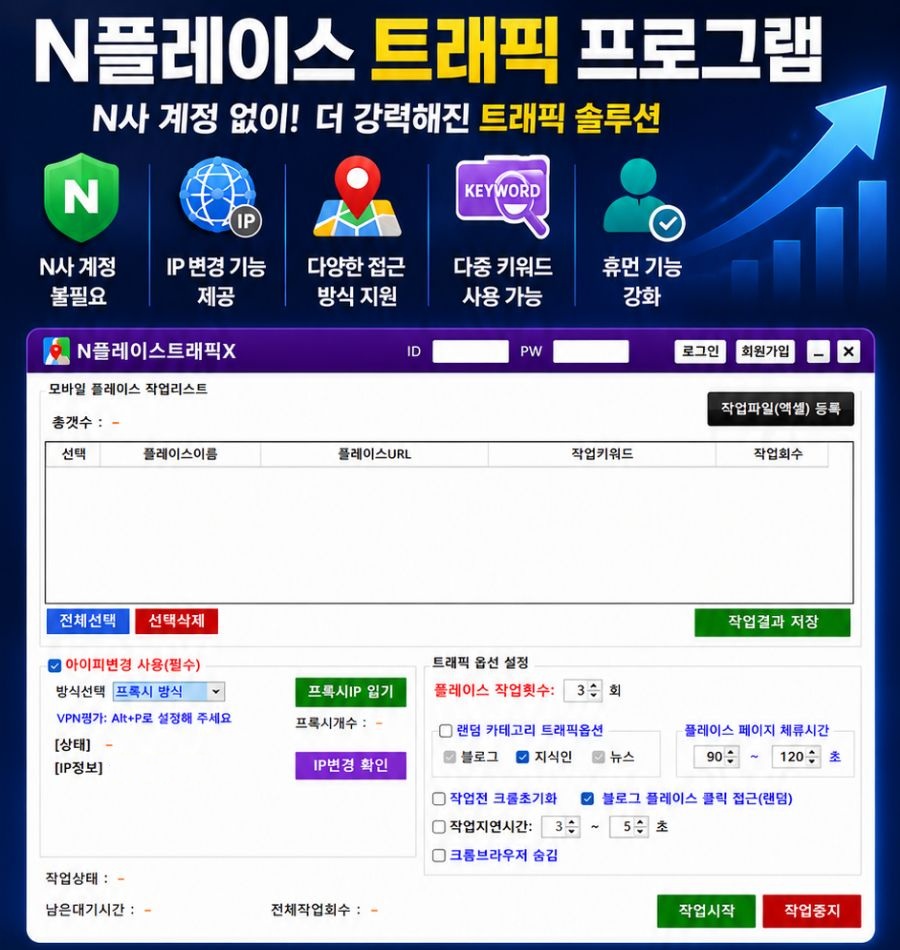The width and height of the screenshot is (900, 950).
Task: Adjust 작업지연시간 minimum spinner showing 3
Action: [x=561, y=827]
